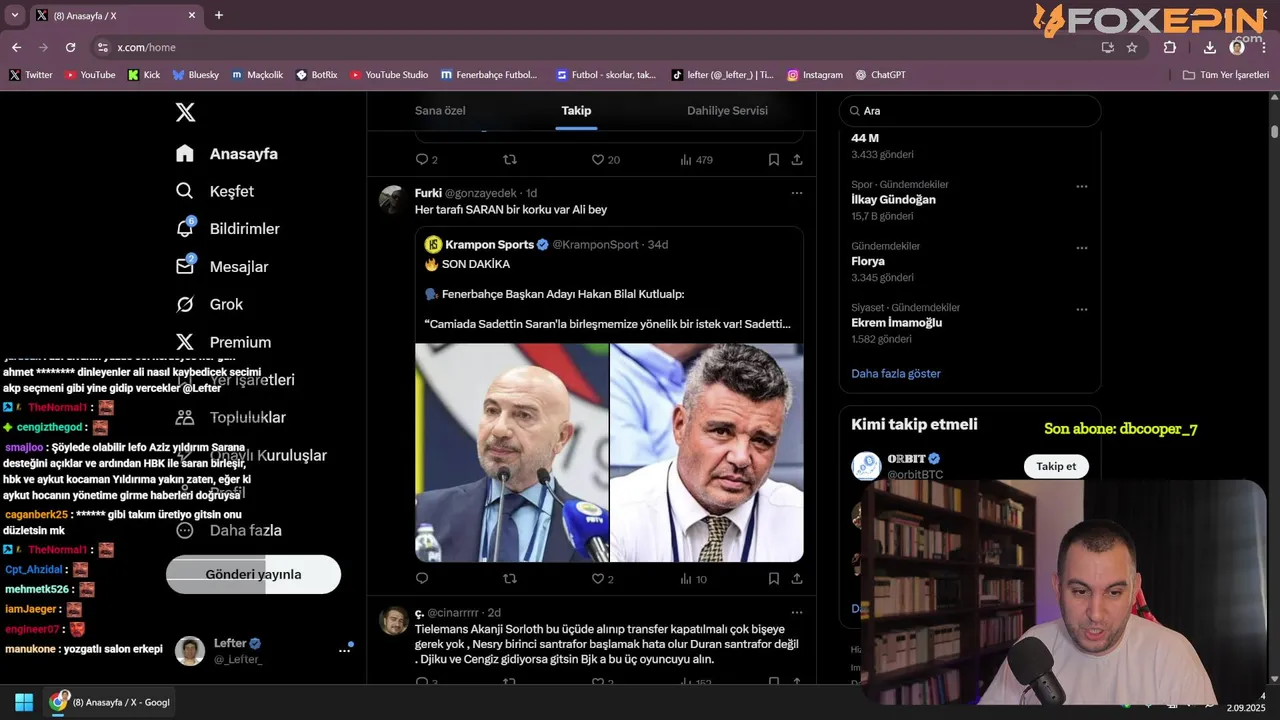The image size is (1280, 720).
Task: Open the tab search dropdown arrow
Action: click(x=14, y=15)
